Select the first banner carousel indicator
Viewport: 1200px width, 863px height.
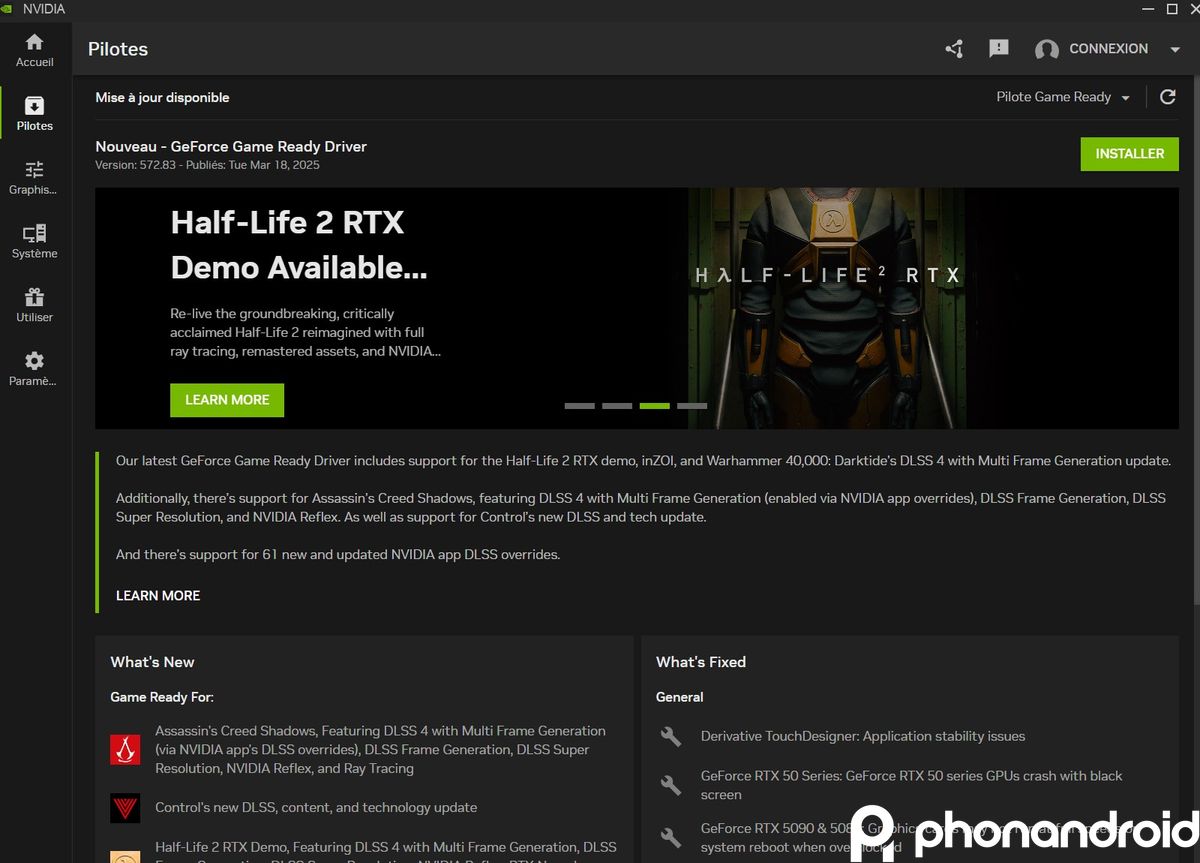(x=580, y=406)
